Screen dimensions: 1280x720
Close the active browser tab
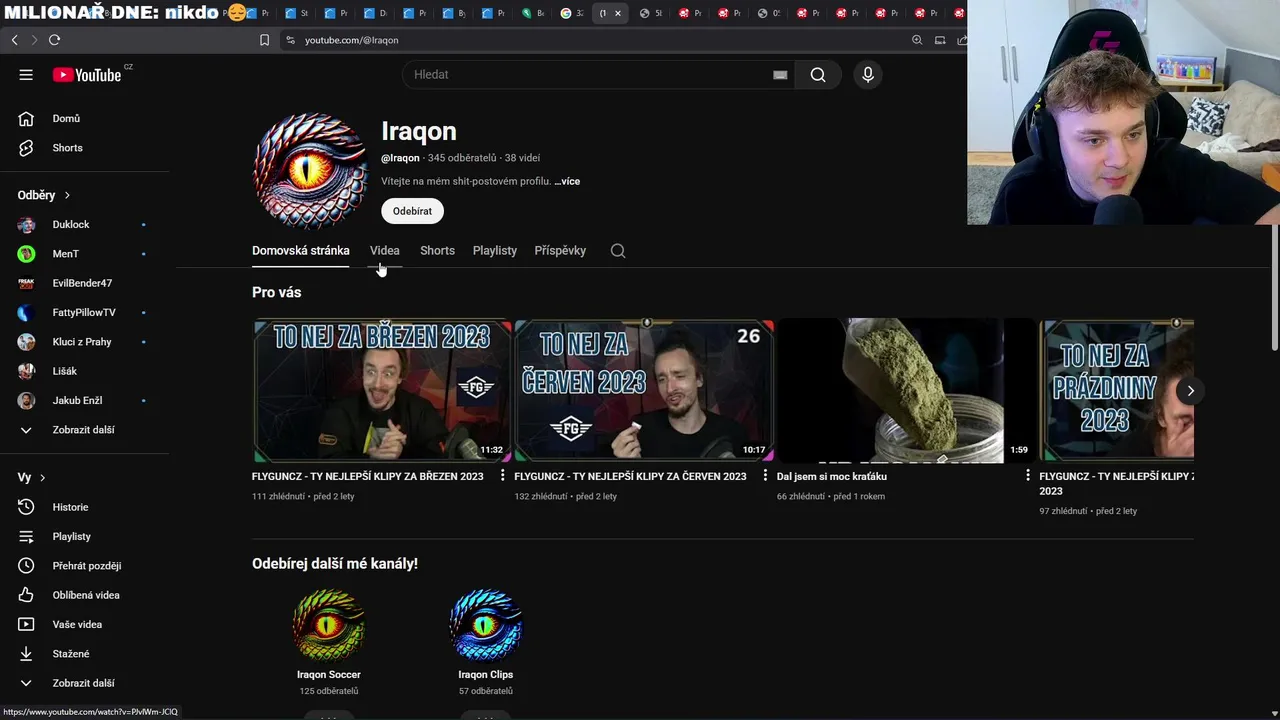tap(618, 13)
